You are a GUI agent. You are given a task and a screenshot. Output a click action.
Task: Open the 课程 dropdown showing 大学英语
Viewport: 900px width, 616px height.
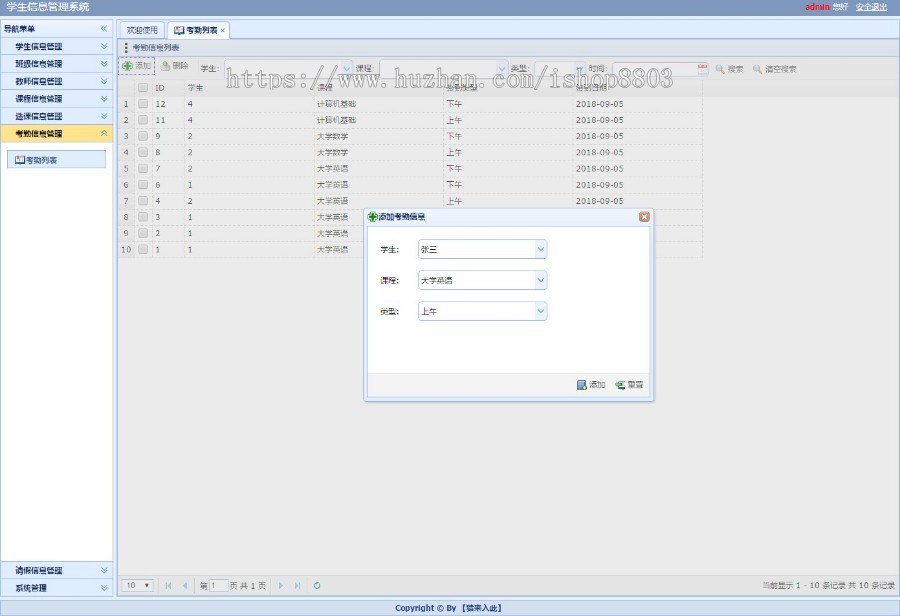539,280
